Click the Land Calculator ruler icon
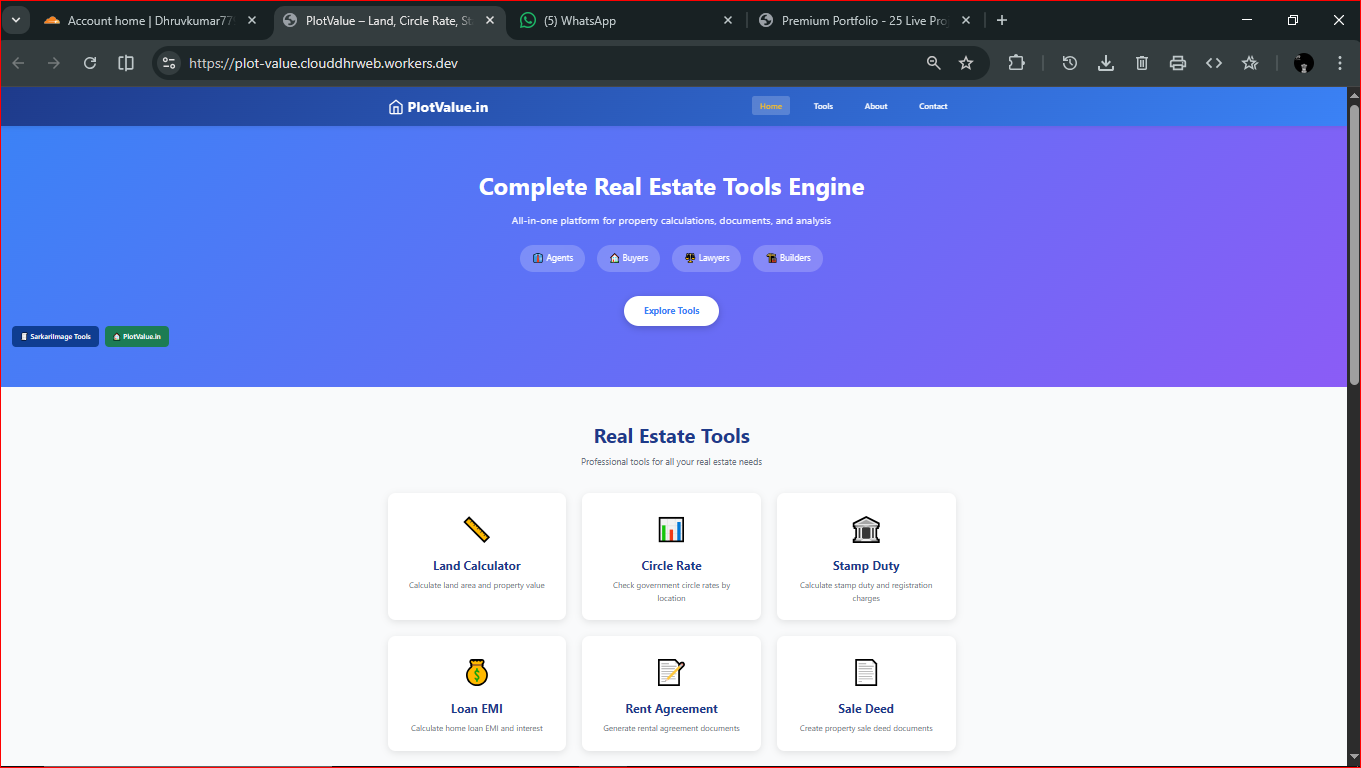1361x768 pixels. coord(476,529)
